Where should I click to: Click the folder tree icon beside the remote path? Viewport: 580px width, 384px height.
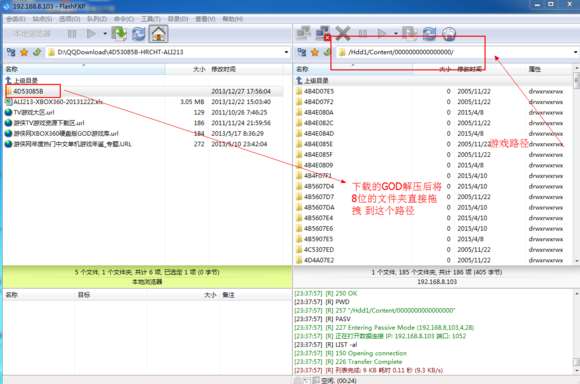(302, 52)
